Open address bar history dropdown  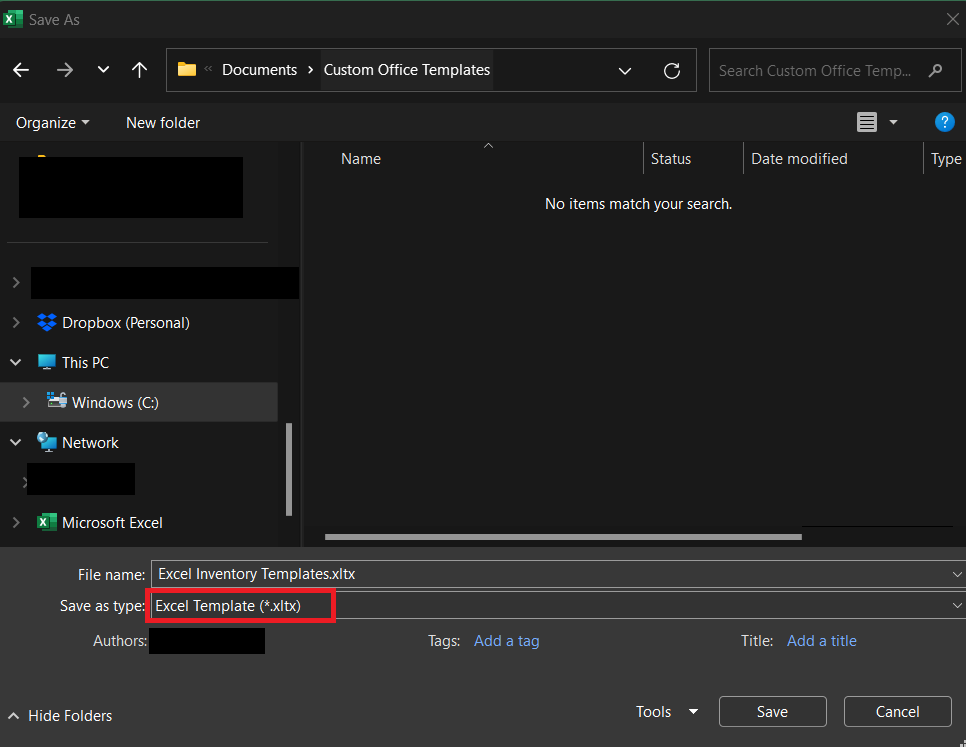pyautogui.click(x=625, y=71)
